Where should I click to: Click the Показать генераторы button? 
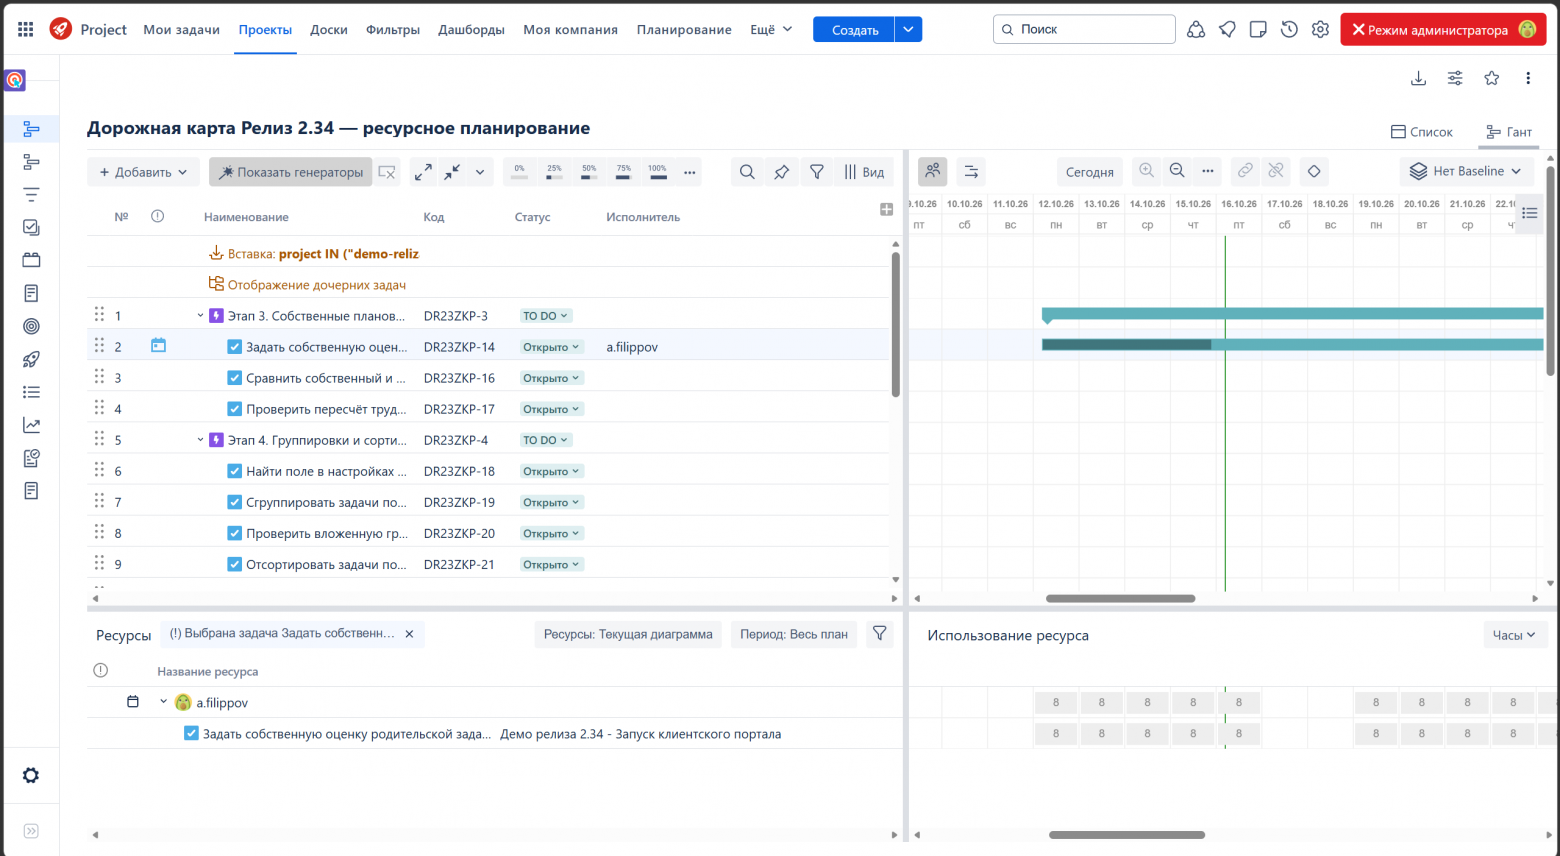click(291, 172)
